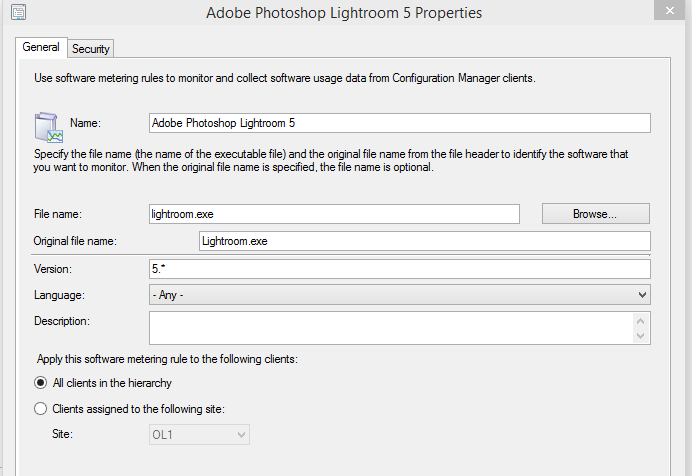Click the software metering rule icon beside Name
The height and width of the screenshot is (476, 692).
[48, 127]
